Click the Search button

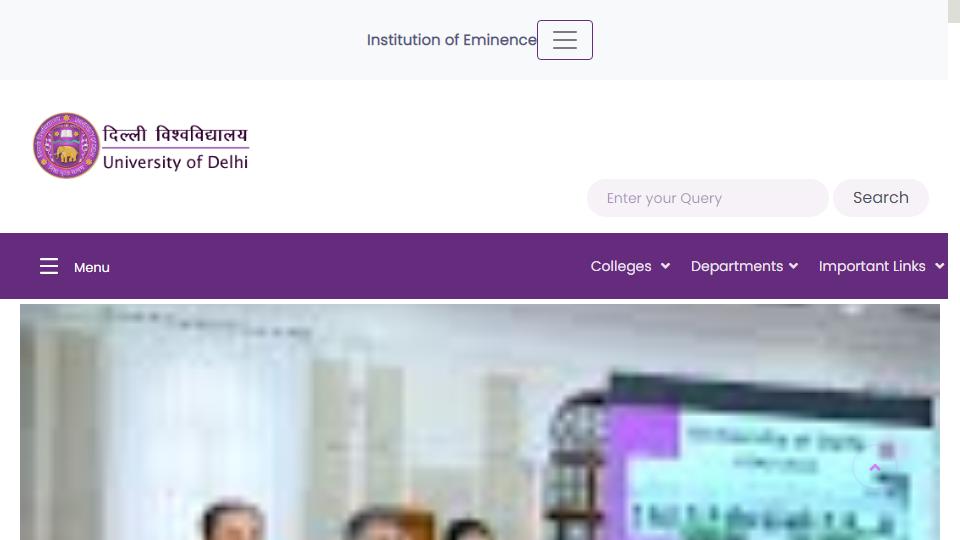[880, 198]
